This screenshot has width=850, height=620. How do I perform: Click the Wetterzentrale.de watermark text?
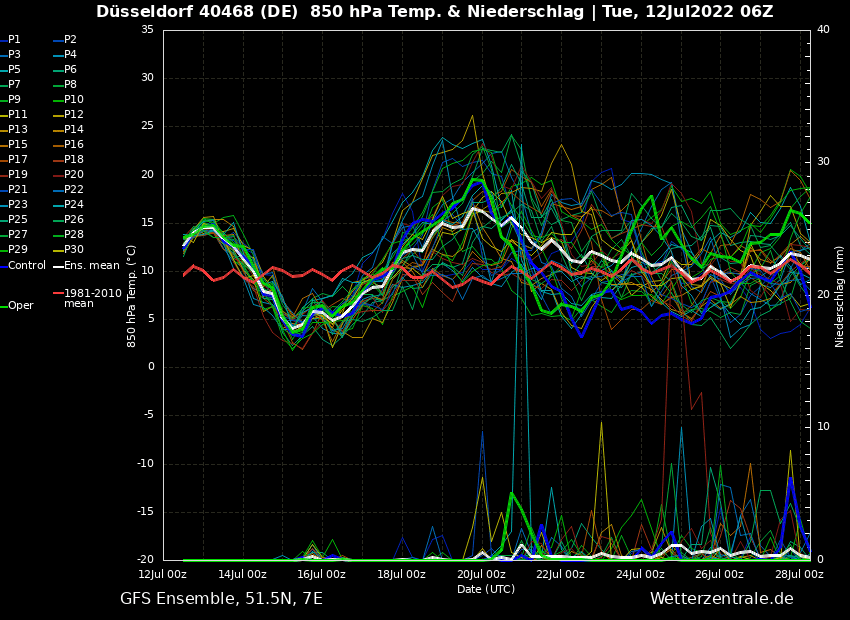coord(721,599)
